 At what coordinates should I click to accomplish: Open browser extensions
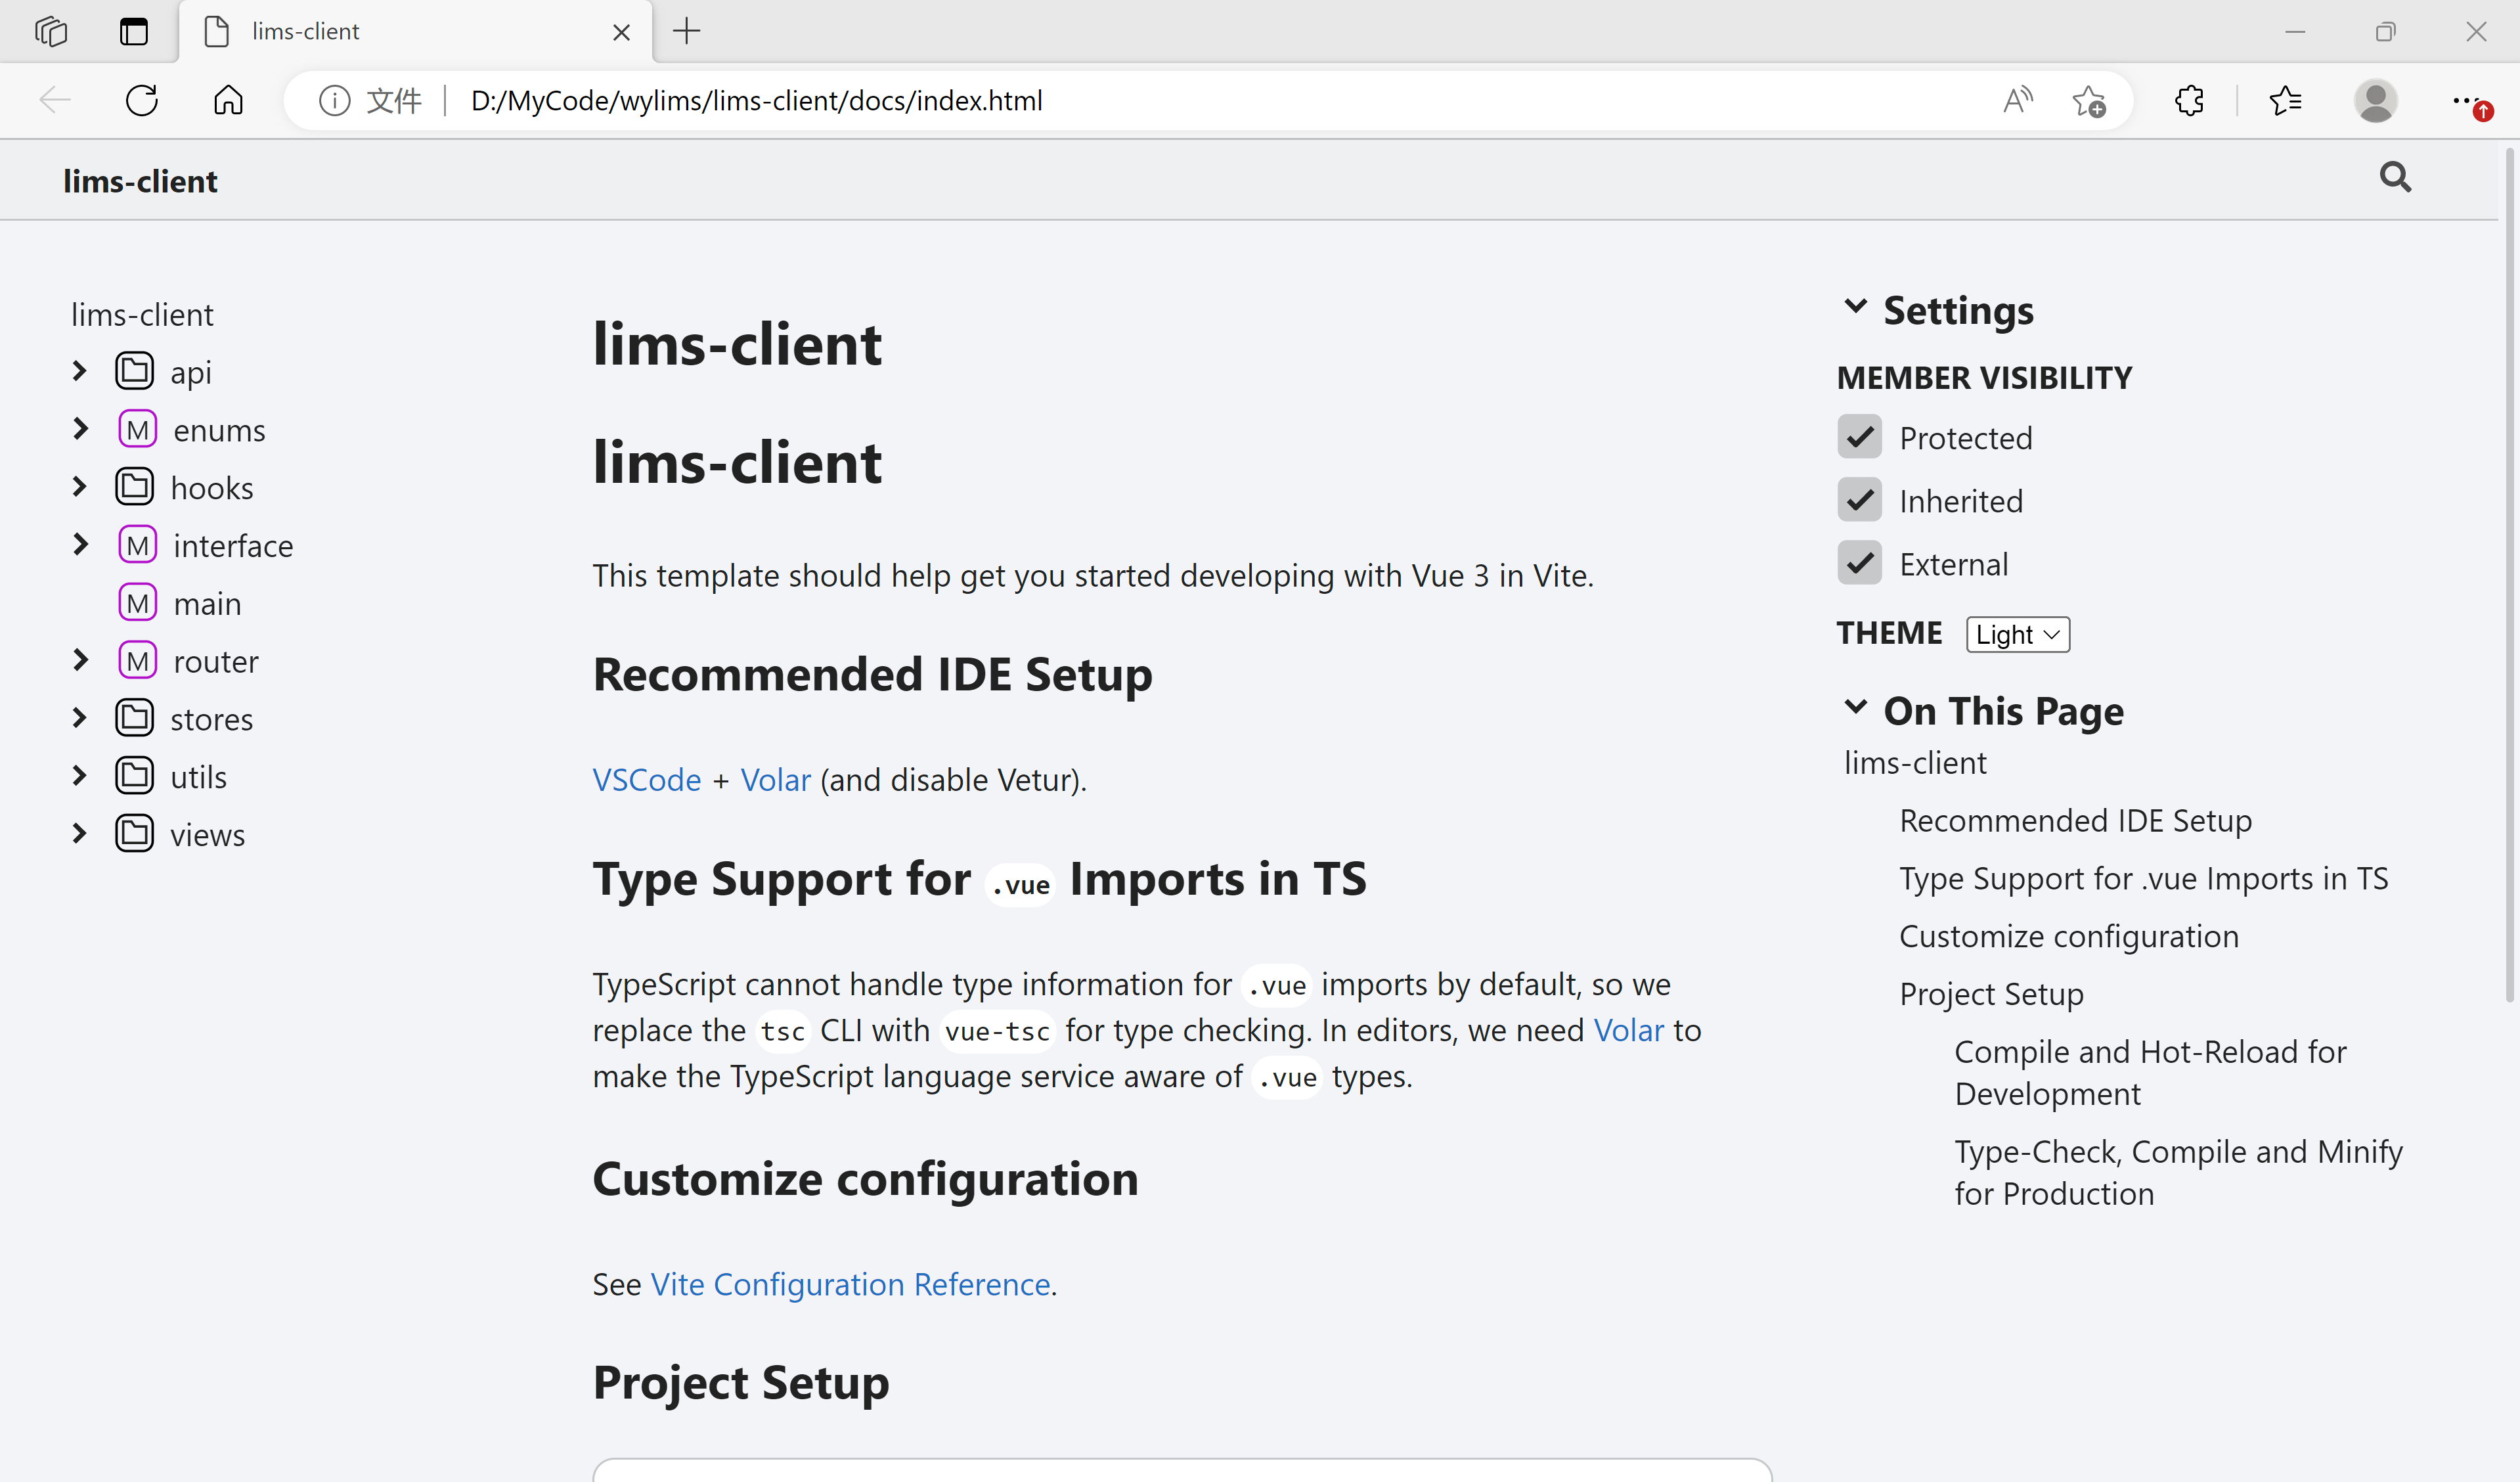(x=2189, y=100)
